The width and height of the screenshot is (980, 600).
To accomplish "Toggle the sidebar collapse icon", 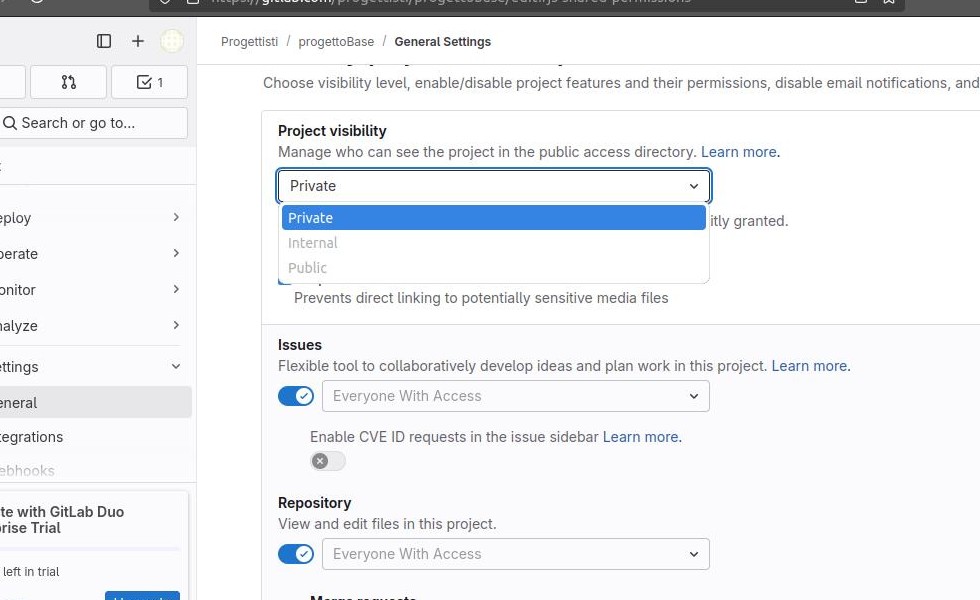I will [x=104, y=41].
